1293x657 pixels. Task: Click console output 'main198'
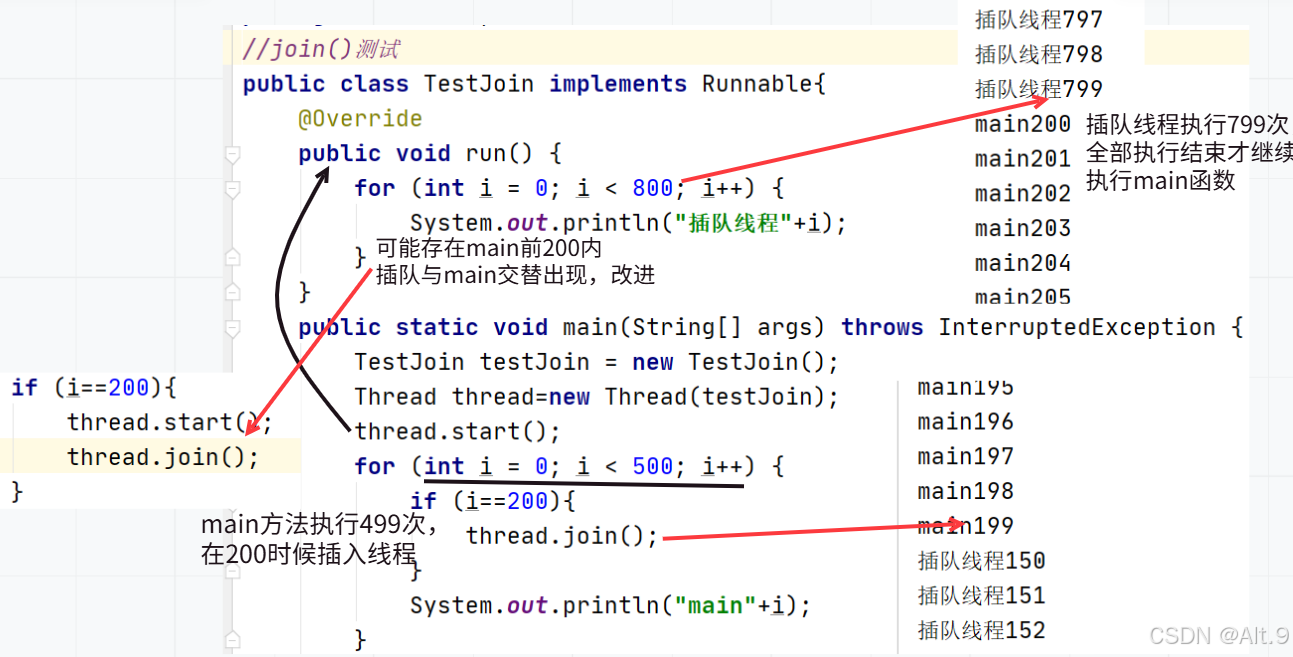[966, 492]
